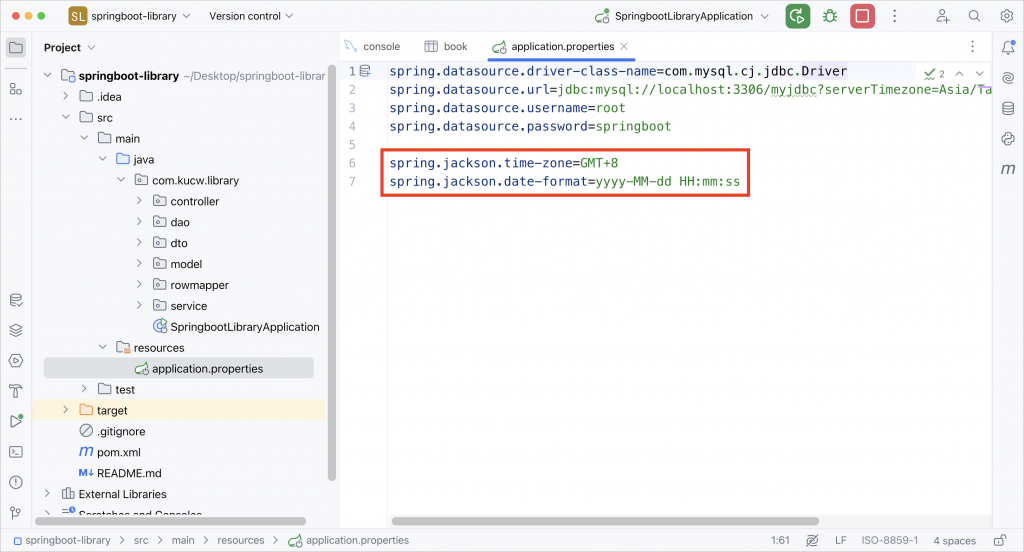The image size is (1024, 552).
Task: Open the Services tool window icon
Action: (x=16, y=361)
